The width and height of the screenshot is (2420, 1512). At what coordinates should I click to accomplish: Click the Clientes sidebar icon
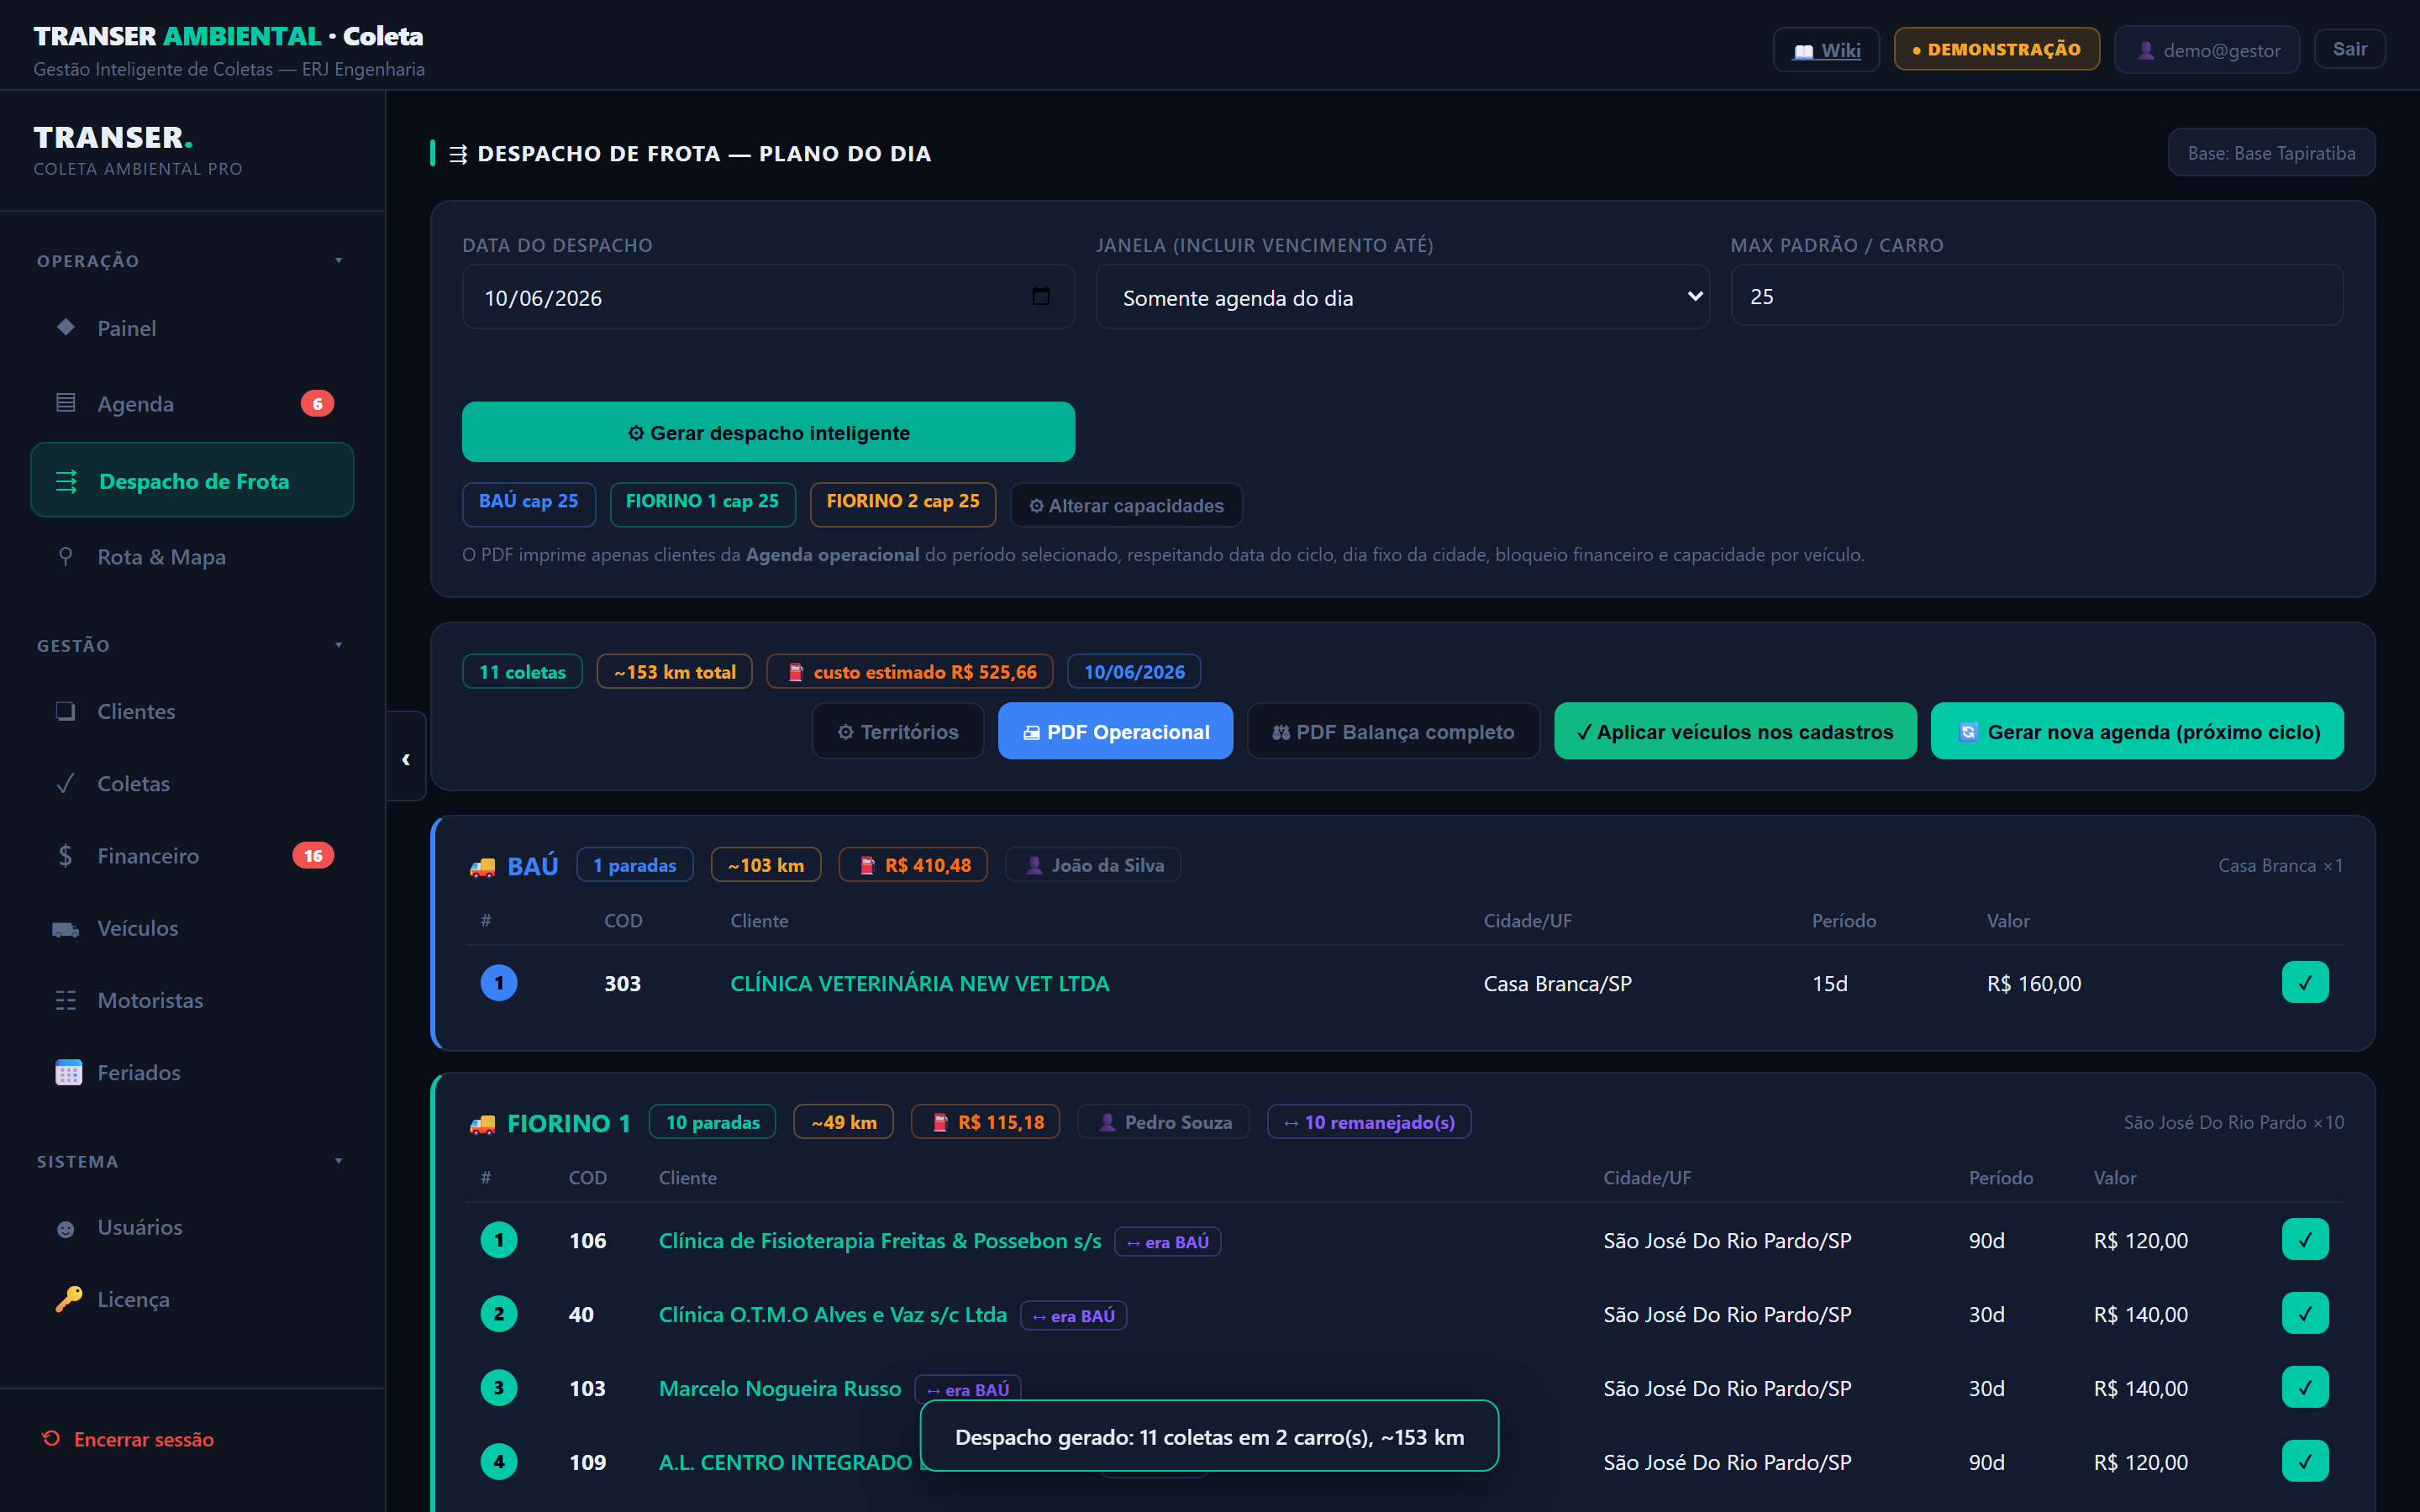pos(66,711)
